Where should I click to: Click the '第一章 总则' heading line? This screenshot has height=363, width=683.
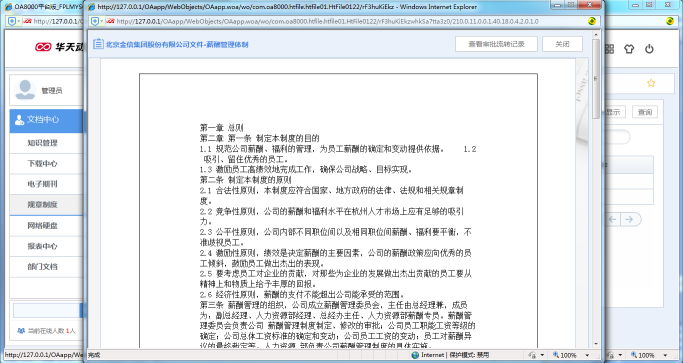(x=221, y=128)
